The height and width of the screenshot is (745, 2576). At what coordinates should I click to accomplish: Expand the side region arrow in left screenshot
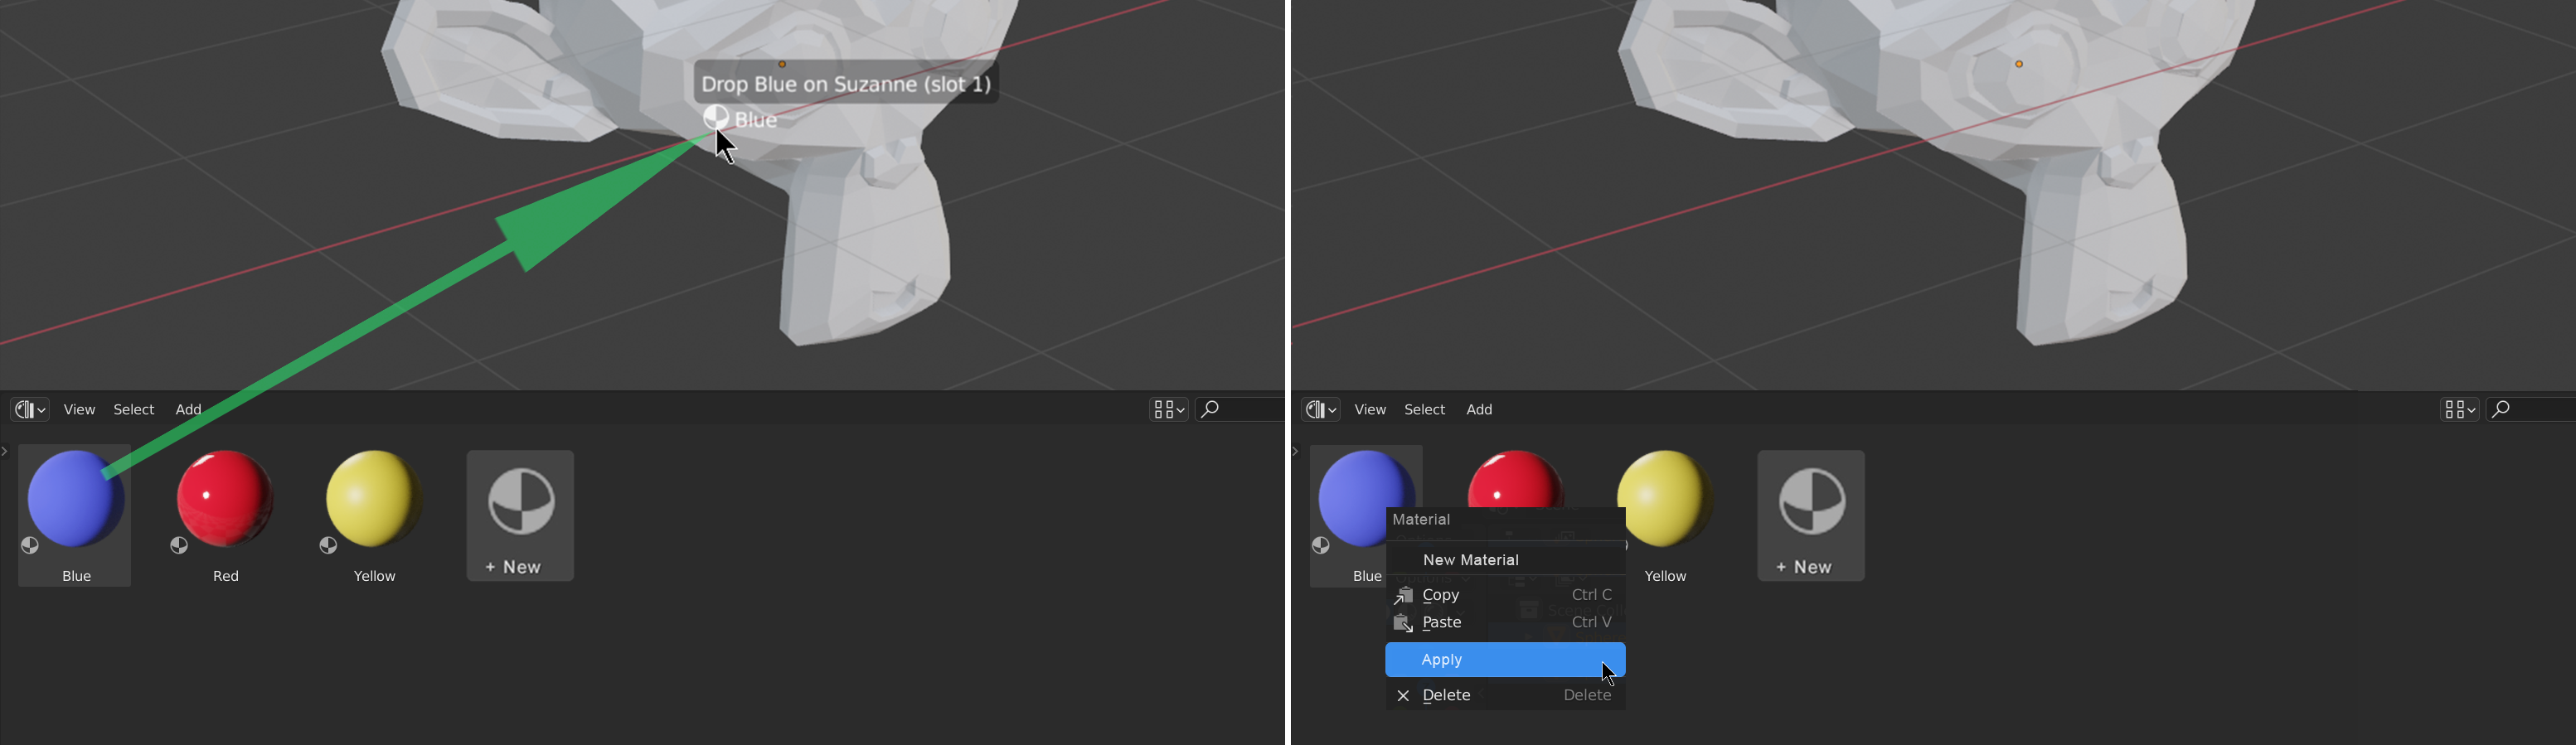coord(5,452)
